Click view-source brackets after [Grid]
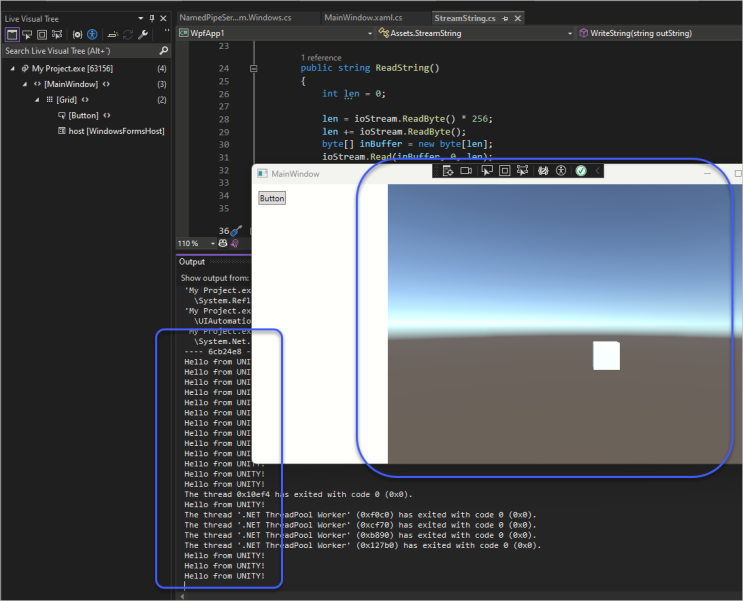 click(85, 100)
